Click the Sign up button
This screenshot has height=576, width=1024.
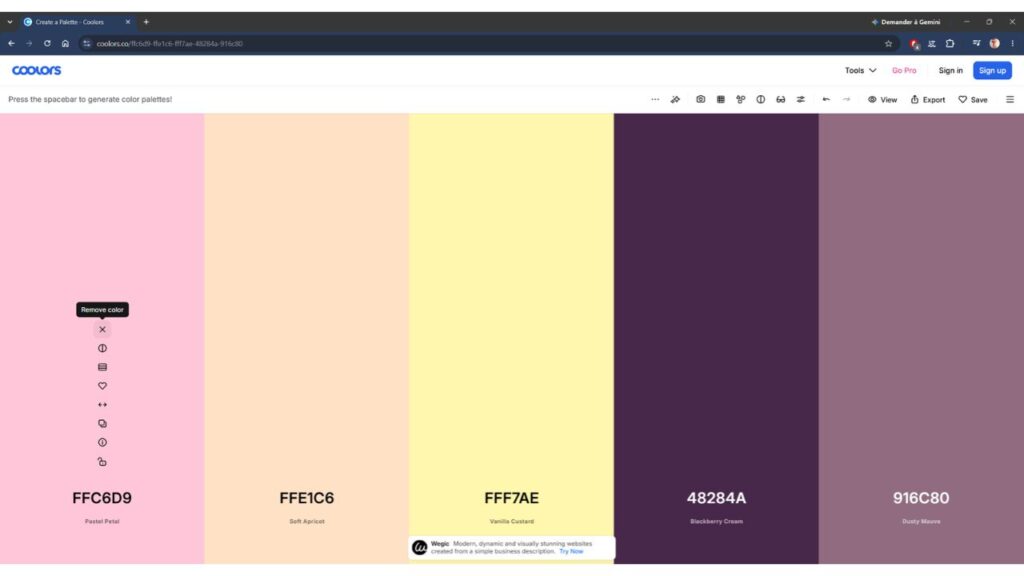(x=992, y=71)
